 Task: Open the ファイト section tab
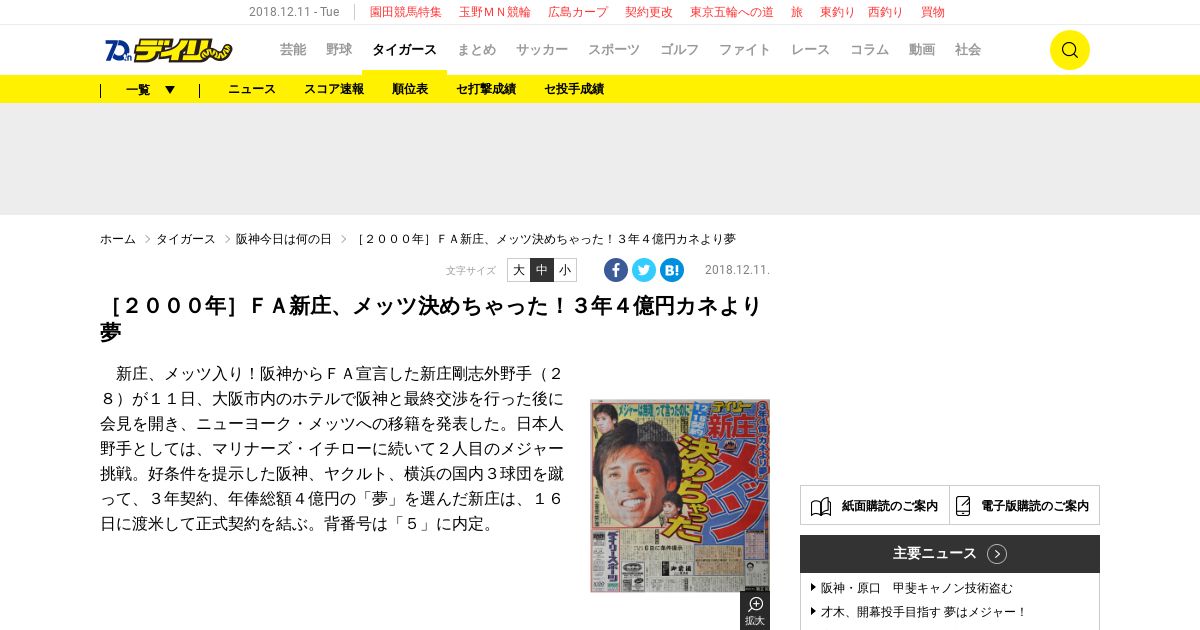point(745,50)
